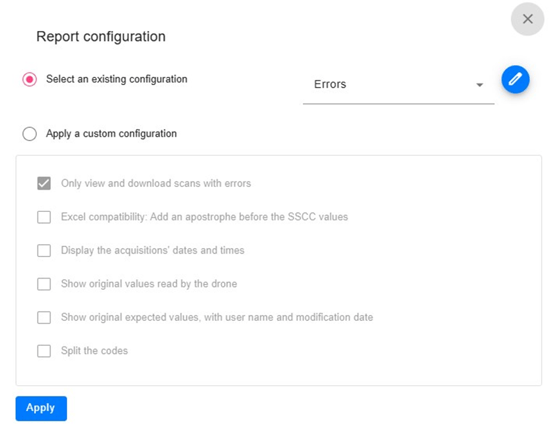Enable the Excel compatibility apostrophe checkbox
The height and width of the screenshot is (425, 553).
point(44,217)
